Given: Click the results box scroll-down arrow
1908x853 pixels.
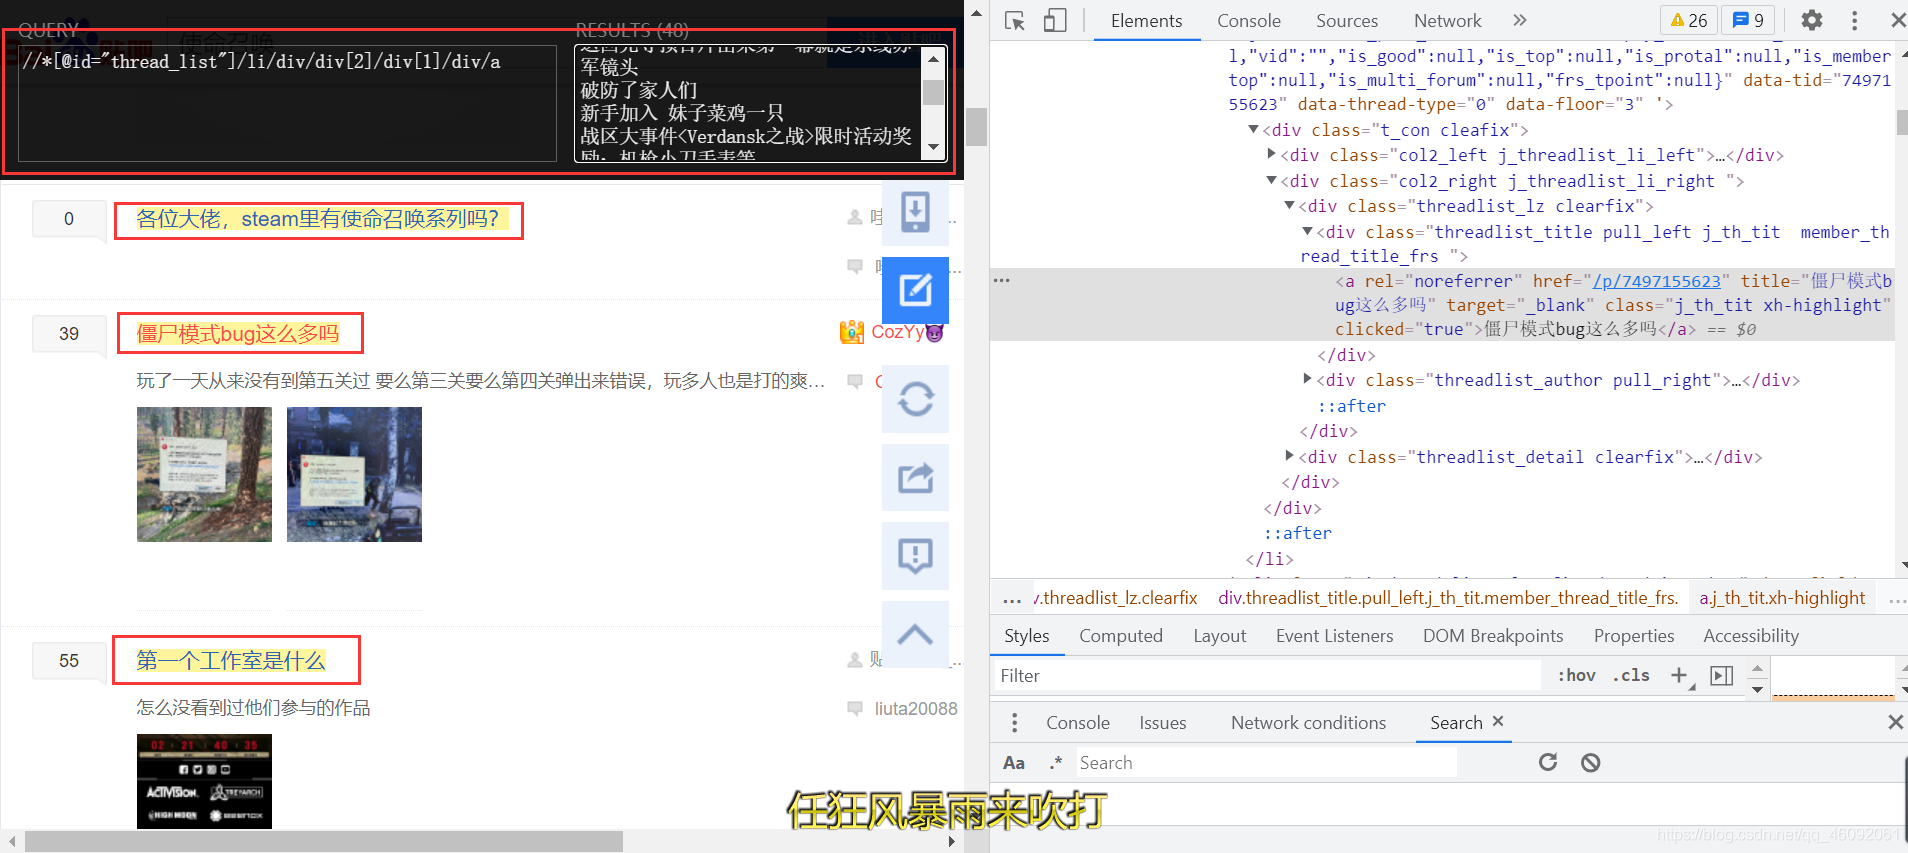Looking at the screenshot, I should click(933, 147).
